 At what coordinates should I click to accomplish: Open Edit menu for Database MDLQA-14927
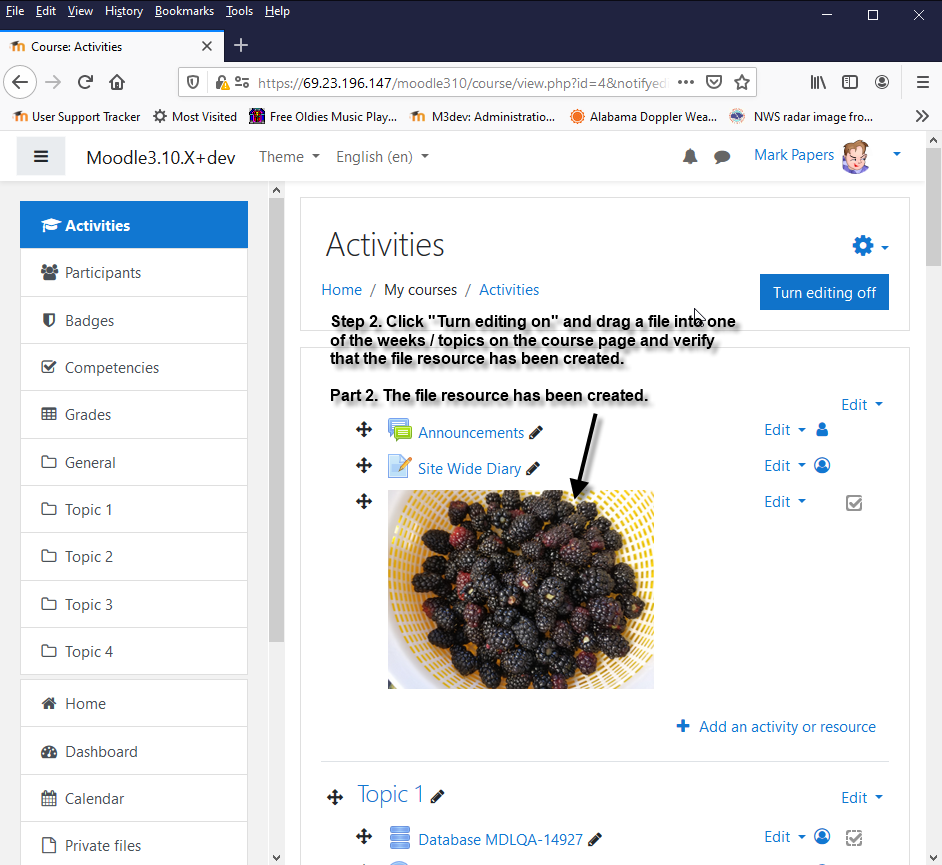(785, 837)
